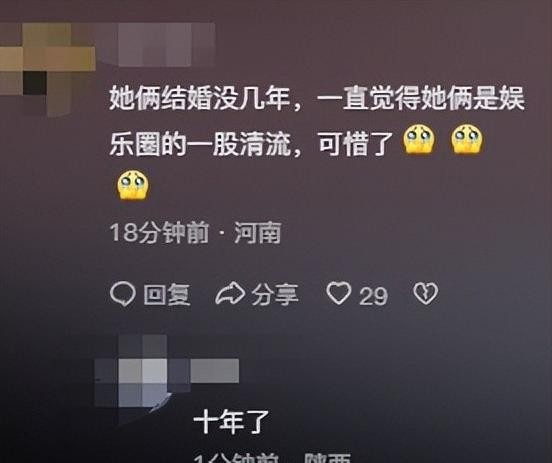552x463 pixels.
Task: Click the crying emoji on its own line
Action: click(133, 185)
